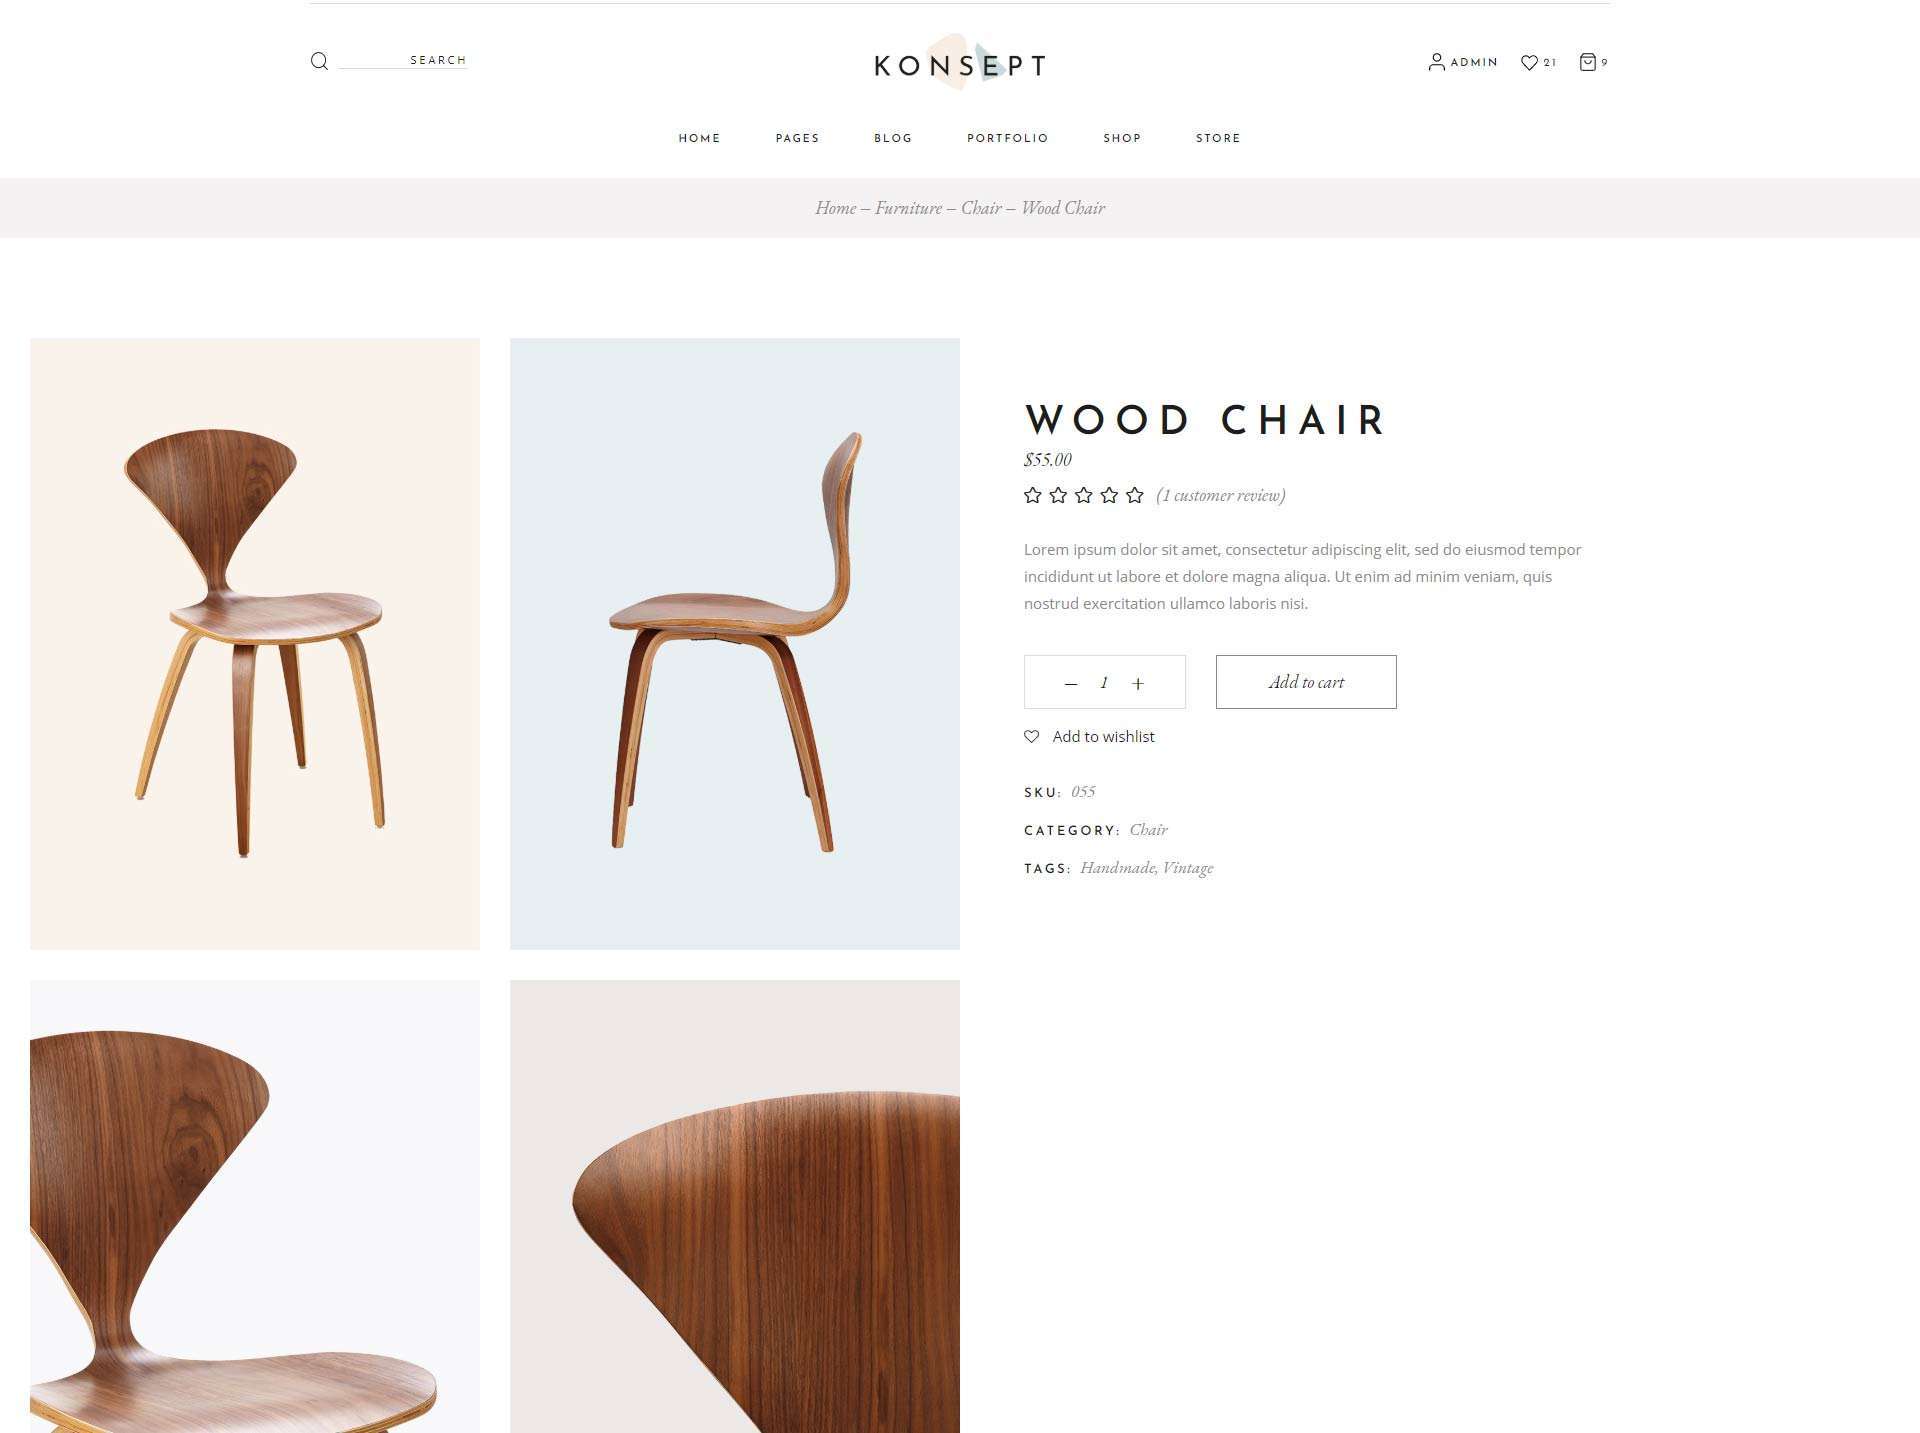Decrease quantity with the minus button
1920x1433 pixels.
click(x=1071, y=684)
